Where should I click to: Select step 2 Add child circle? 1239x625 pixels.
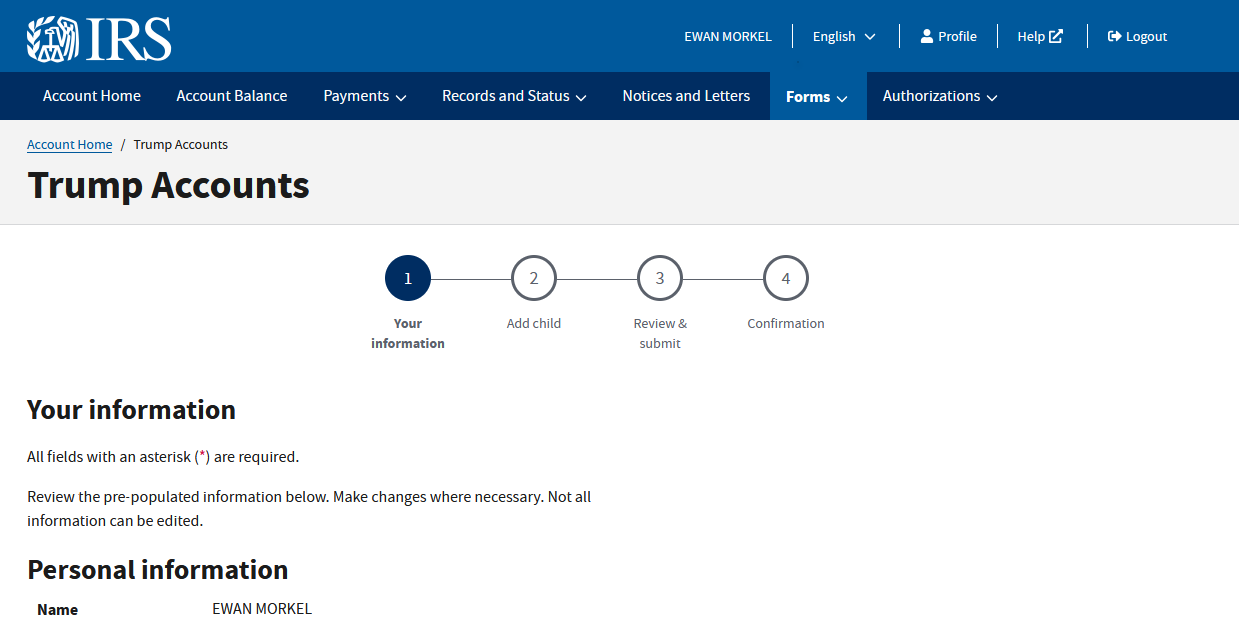(x=534, y=279)
